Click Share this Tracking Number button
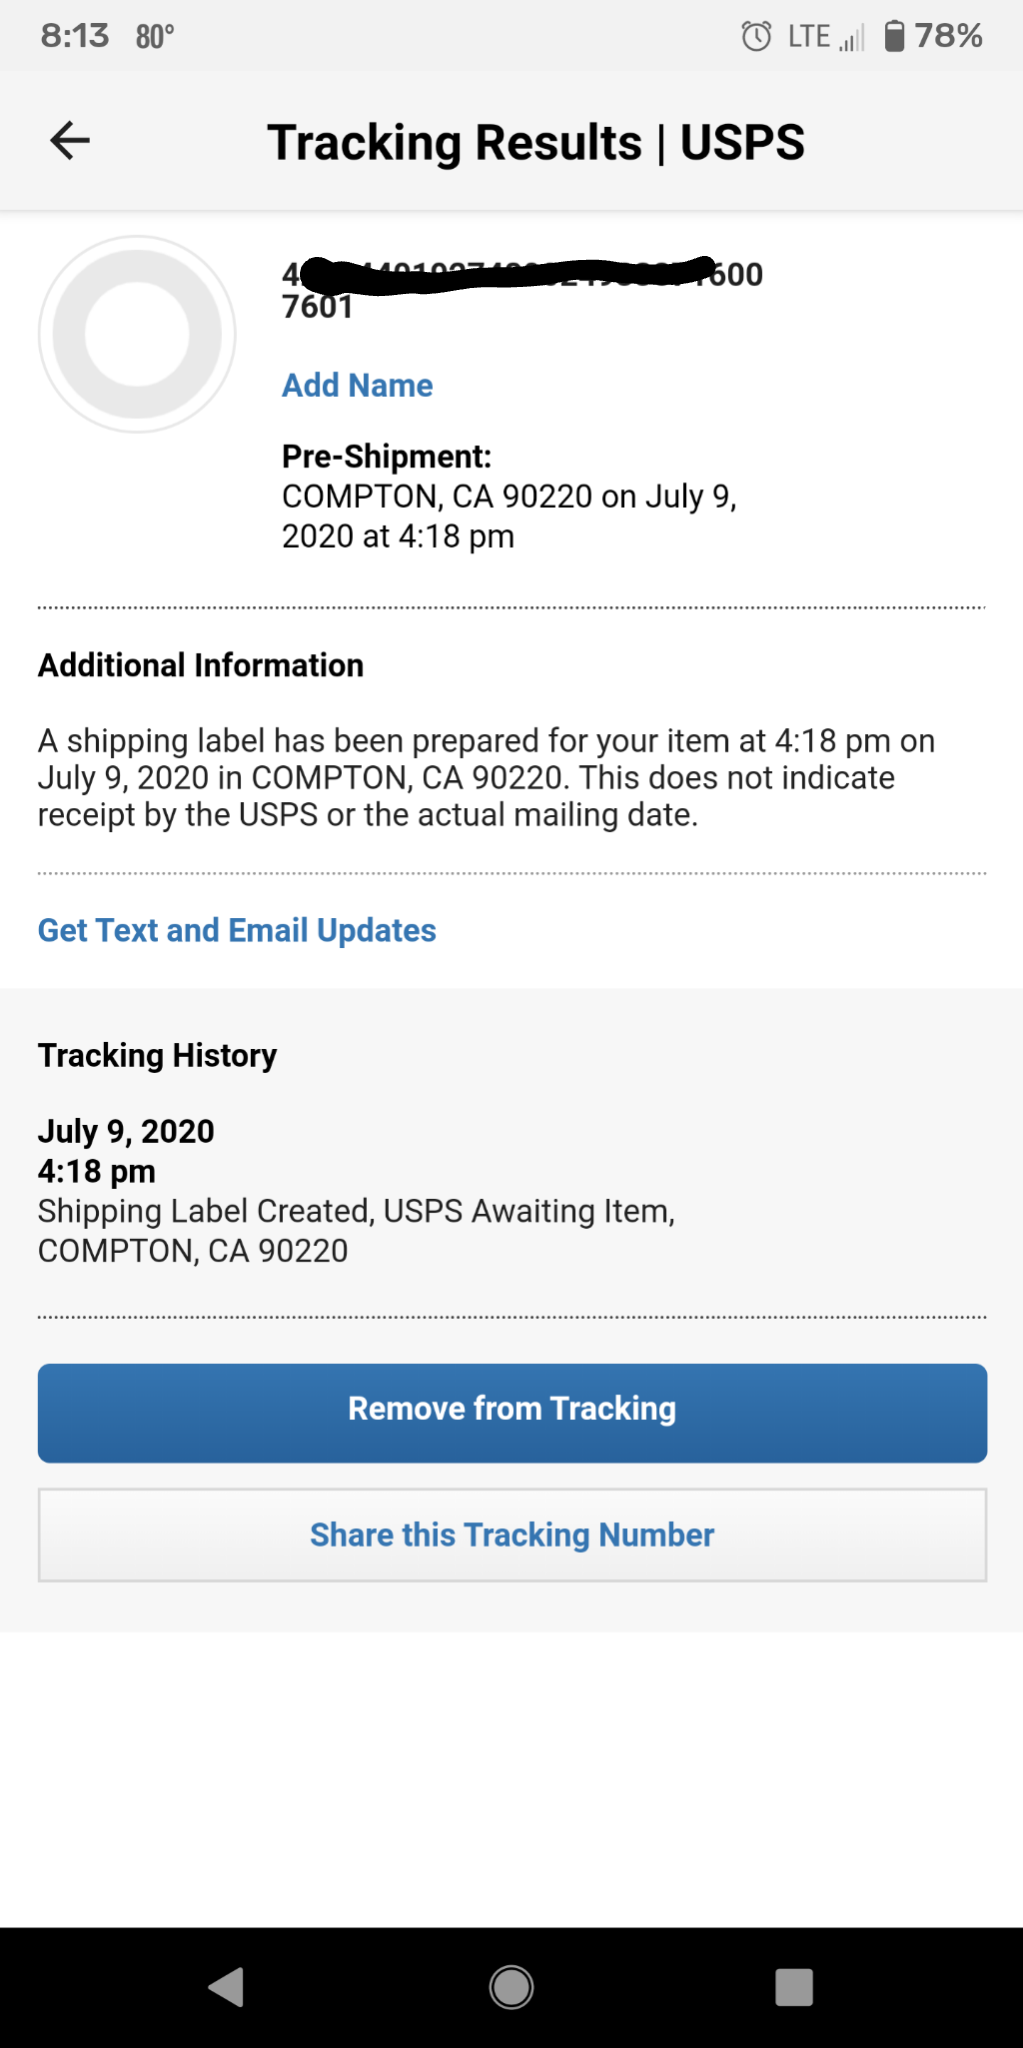The height and width of the screenshot is (2048, 1023). pos(512,1534)
